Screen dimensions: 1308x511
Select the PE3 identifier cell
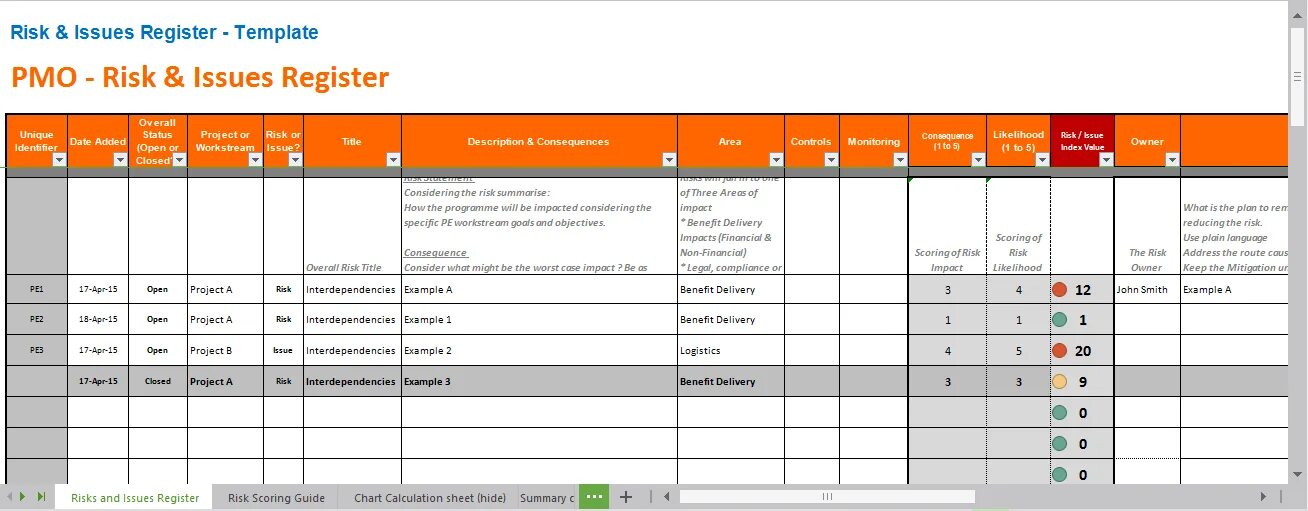pyautogui.click(x=37, y=351)
